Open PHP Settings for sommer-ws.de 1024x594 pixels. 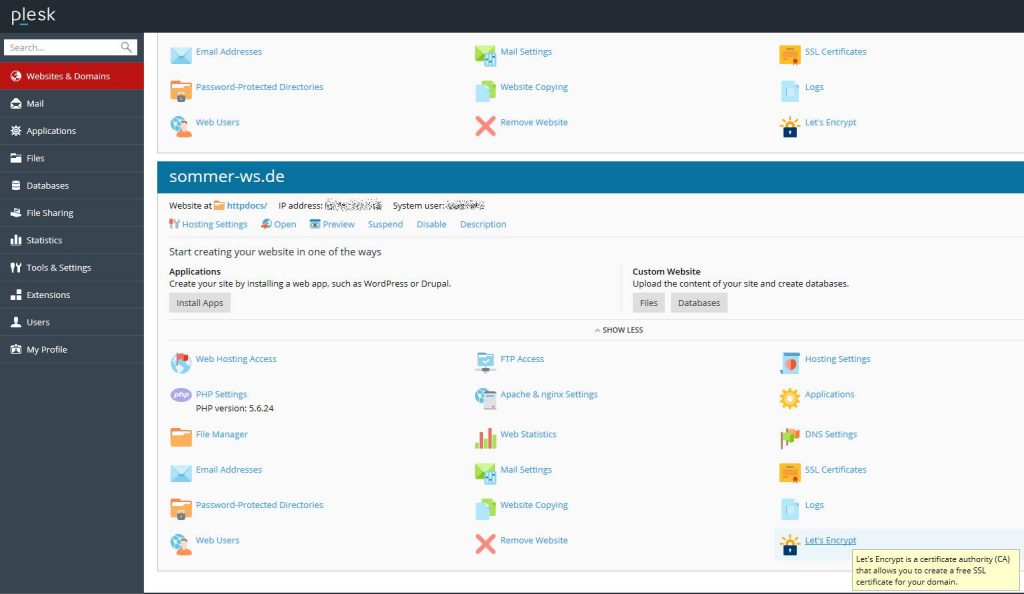(222, 393)
